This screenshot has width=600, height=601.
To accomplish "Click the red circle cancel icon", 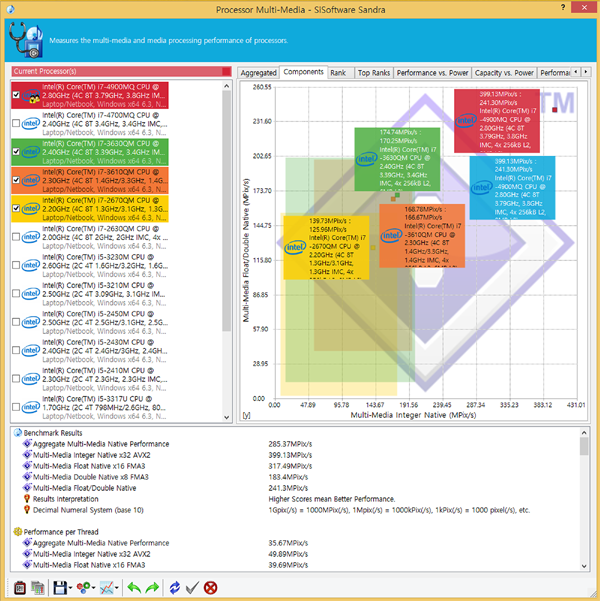I will tap(210, 588).
